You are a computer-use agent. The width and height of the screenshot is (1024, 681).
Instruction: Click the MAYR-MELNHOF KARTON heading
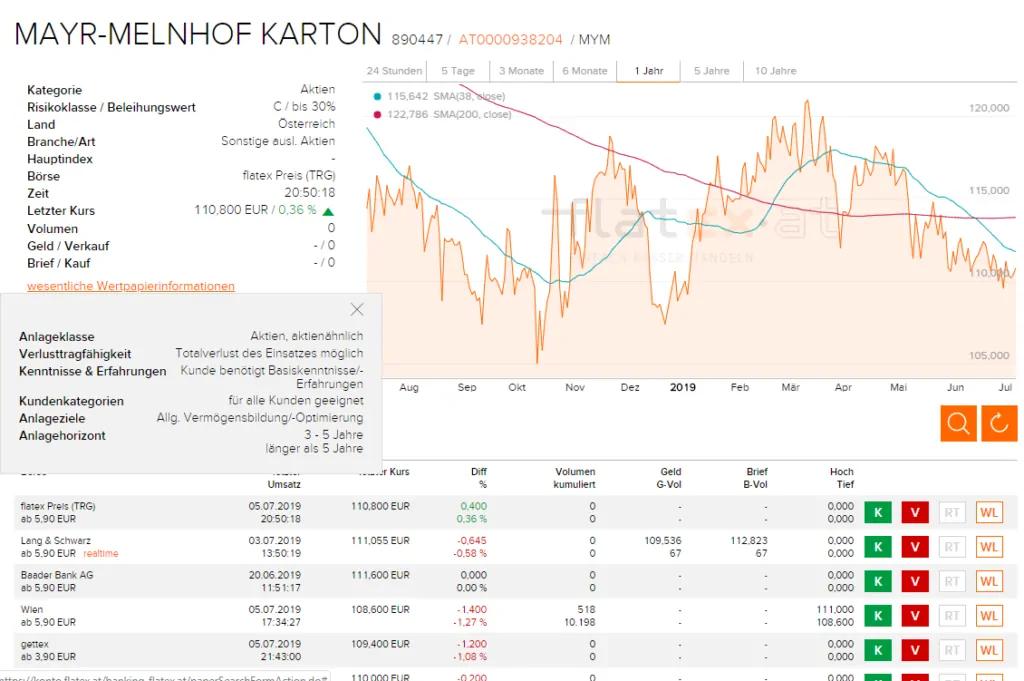click(x=198, y=34)
